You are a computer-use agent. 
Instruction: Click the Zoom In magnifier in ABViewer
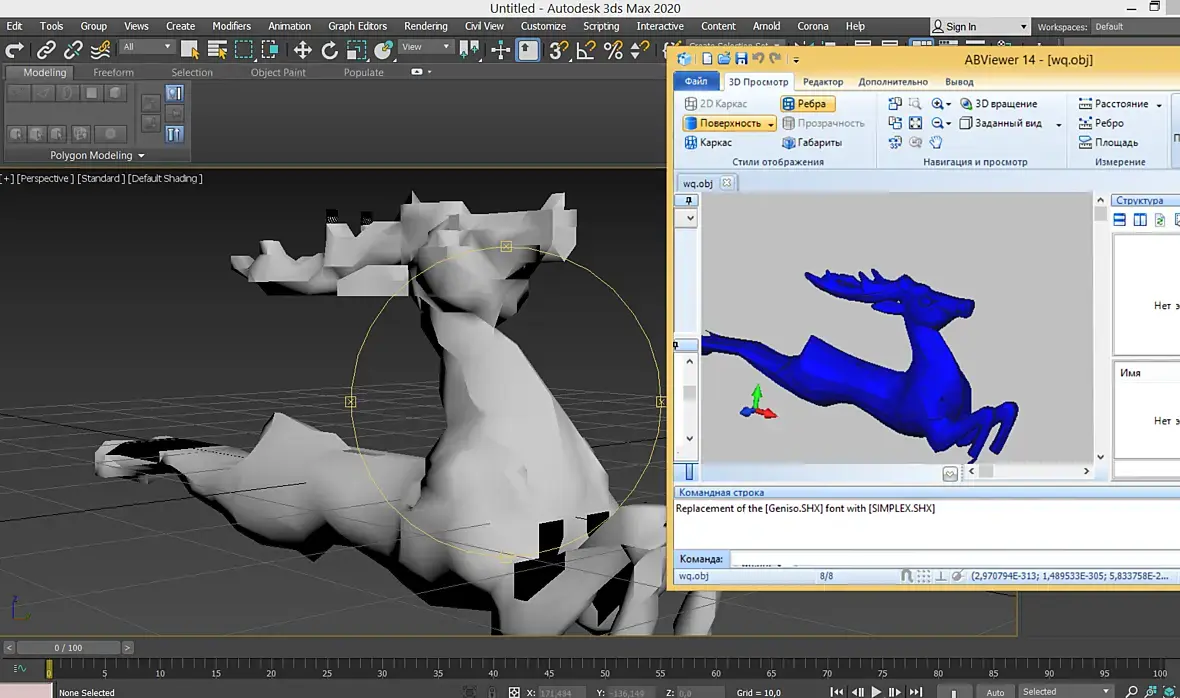click(938, 104)
